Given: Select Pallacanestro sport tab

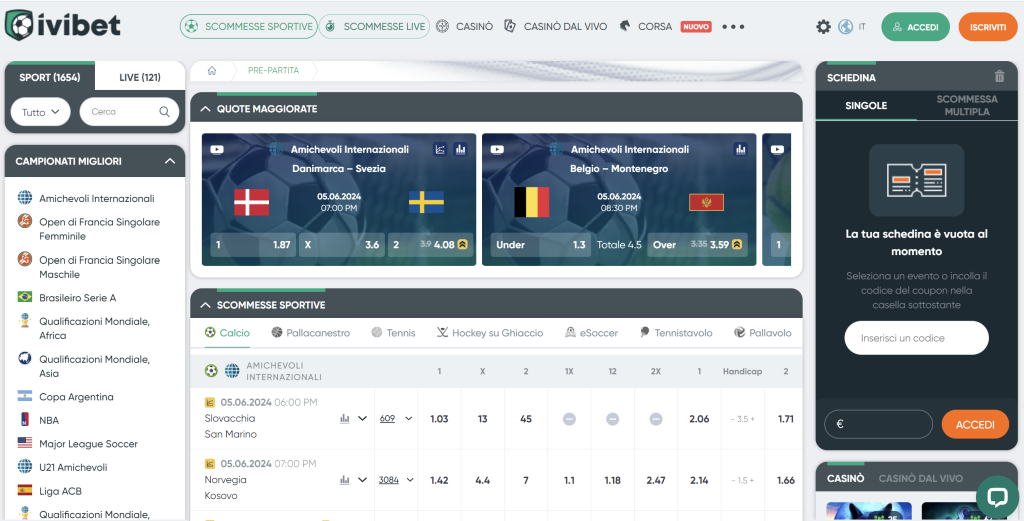Looking at the screenshot, I should 310,333.
